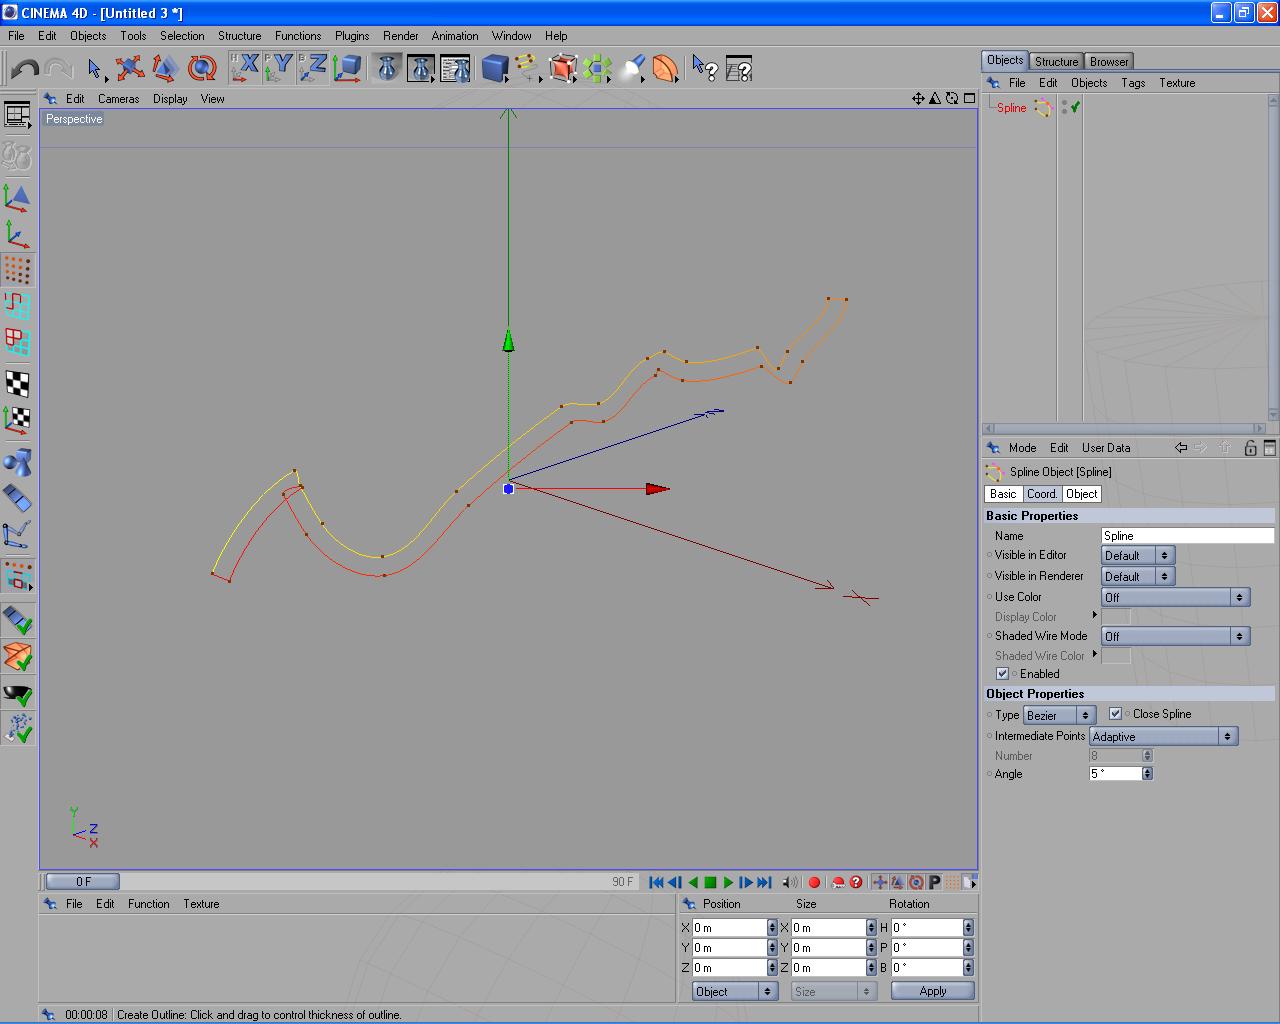Open the Add Cube primitive icon
Viewport: 1280px width, 1024px height.
(x=494, y=69)
